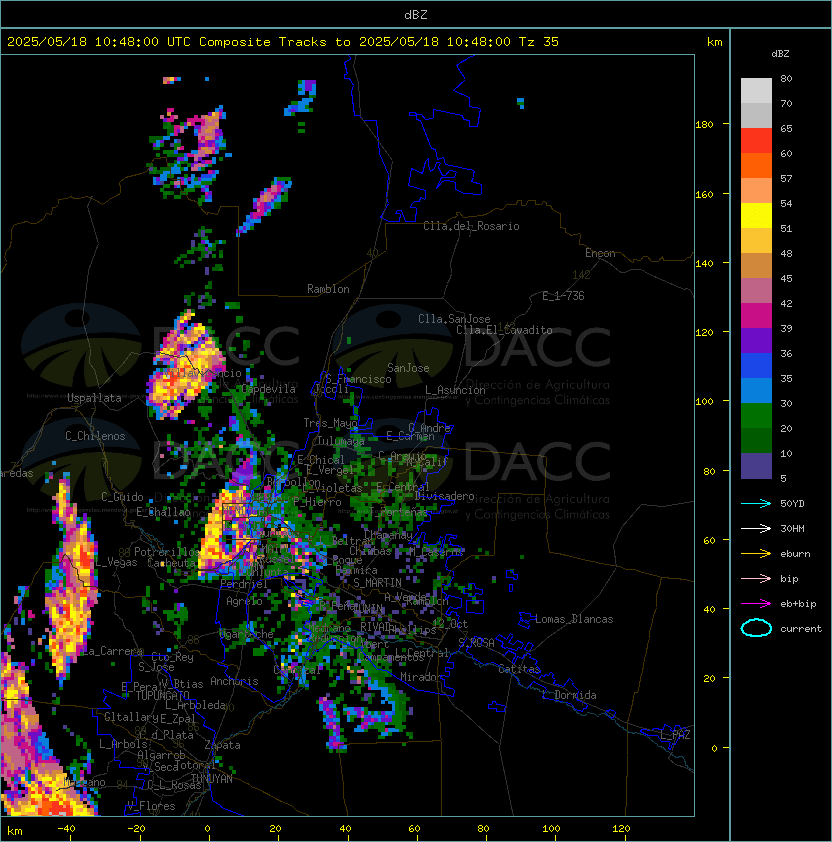Pick the light gray swatch between 80 and 70
This screenshot has height=842, width=832.
tap(756, 91)
